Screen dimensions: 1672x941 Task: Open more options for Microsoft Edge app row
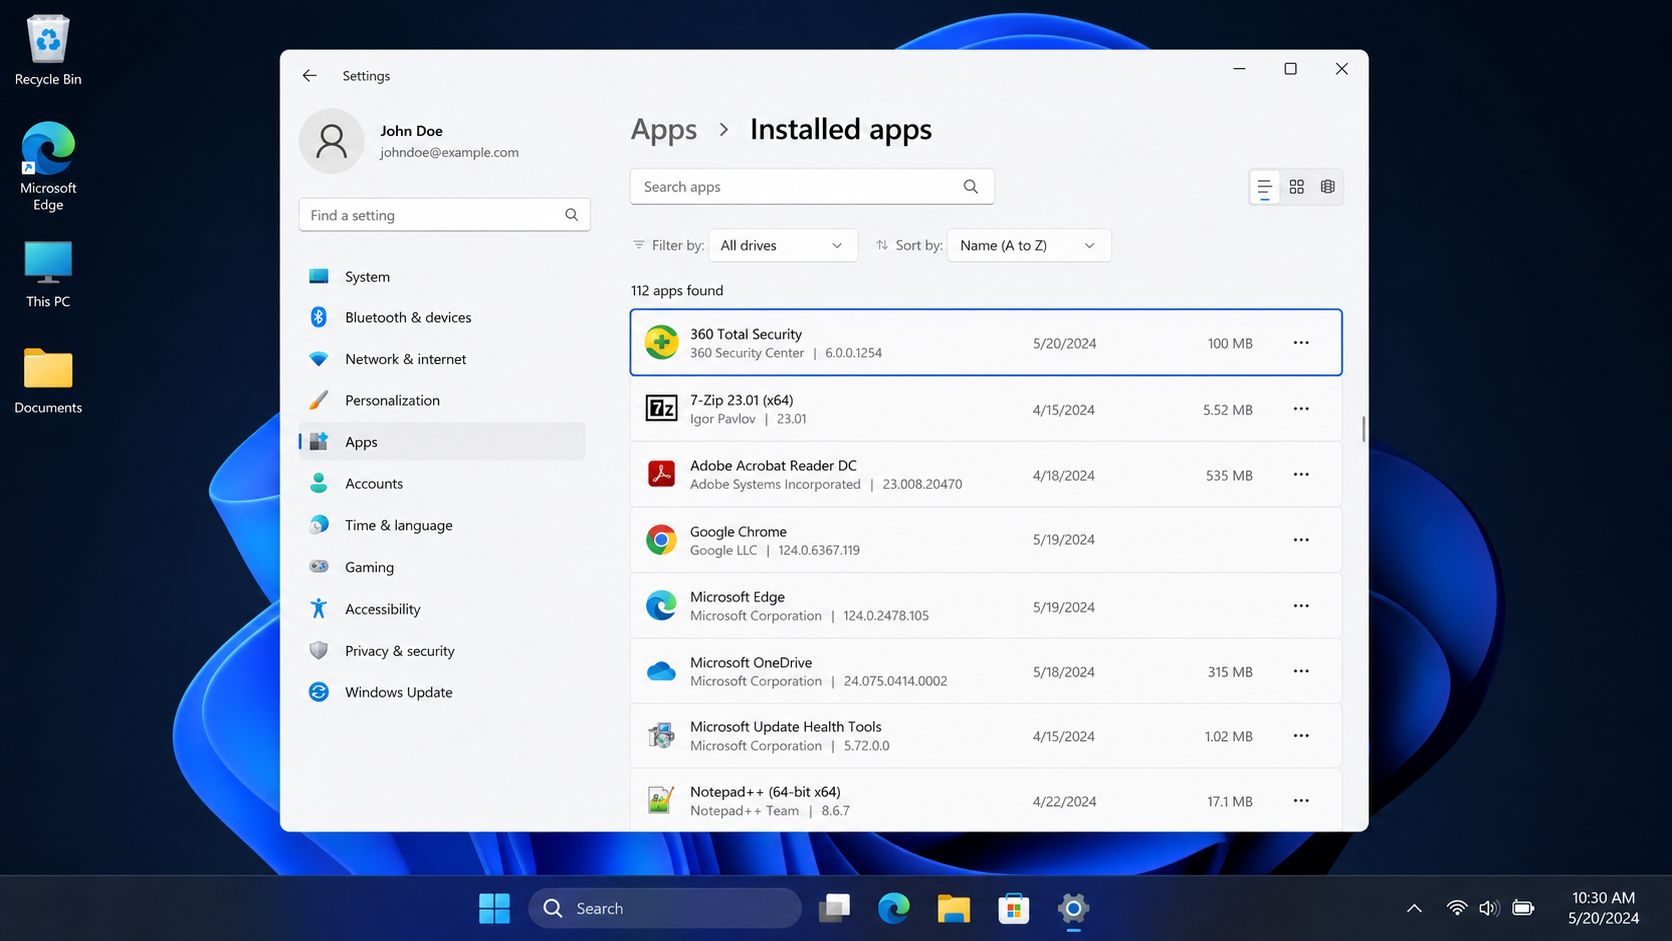[x=1301, y=606]
